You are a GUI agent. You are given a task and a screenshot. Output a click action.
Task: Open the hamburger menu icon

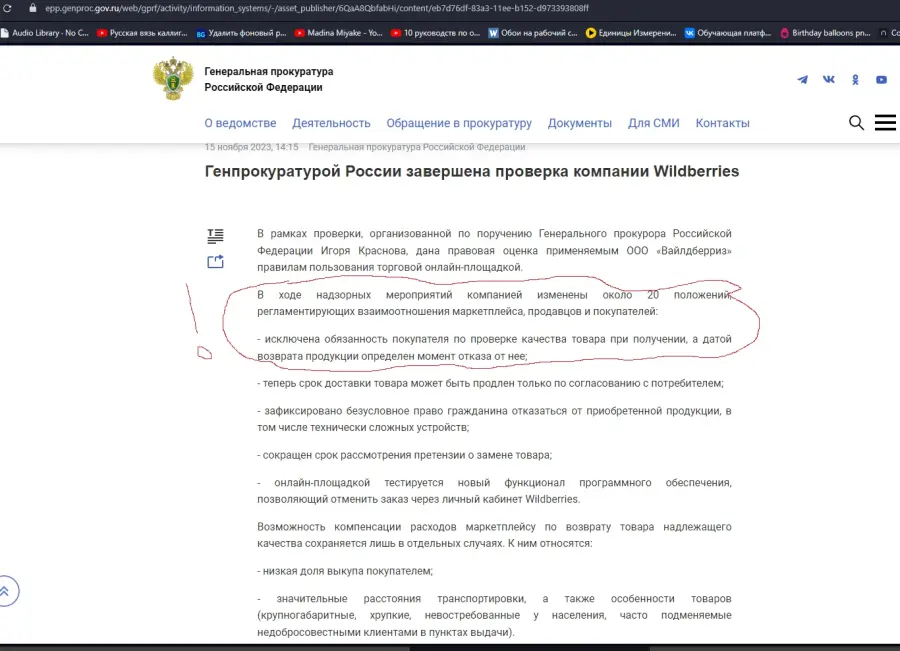pos(885,122)
